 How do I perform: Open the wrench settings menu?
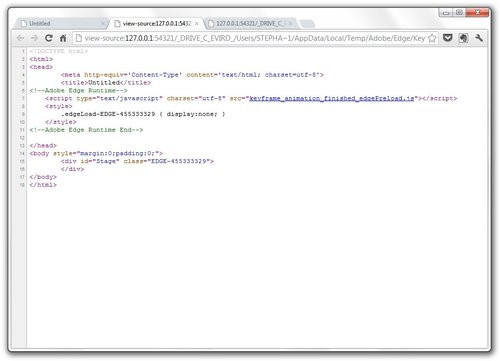tap(479, 38)
